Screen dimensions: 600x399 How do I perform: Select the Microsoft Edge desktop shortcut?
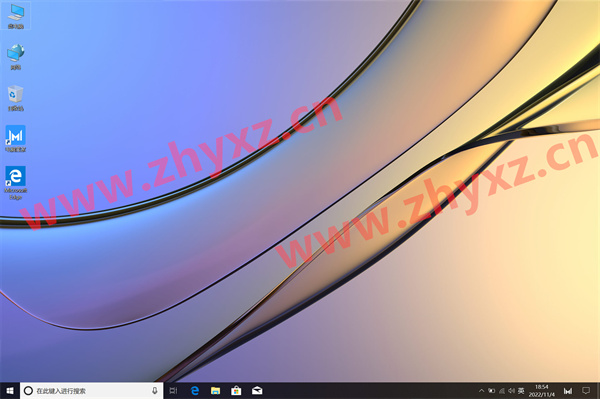click(16, 183)
